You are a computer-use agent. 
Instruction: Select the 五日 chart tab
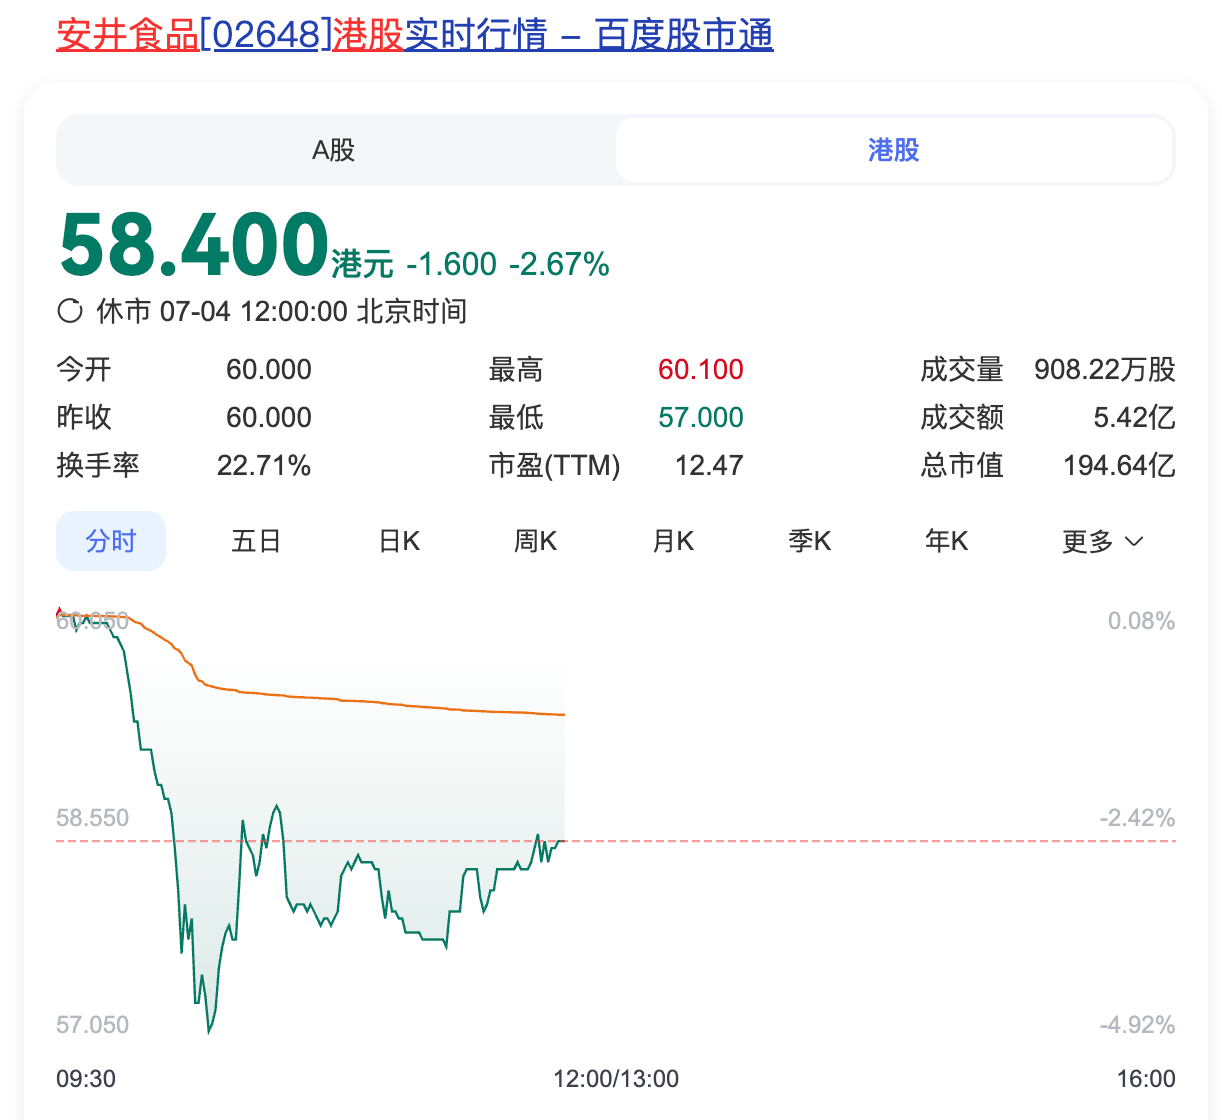(256, 541)
